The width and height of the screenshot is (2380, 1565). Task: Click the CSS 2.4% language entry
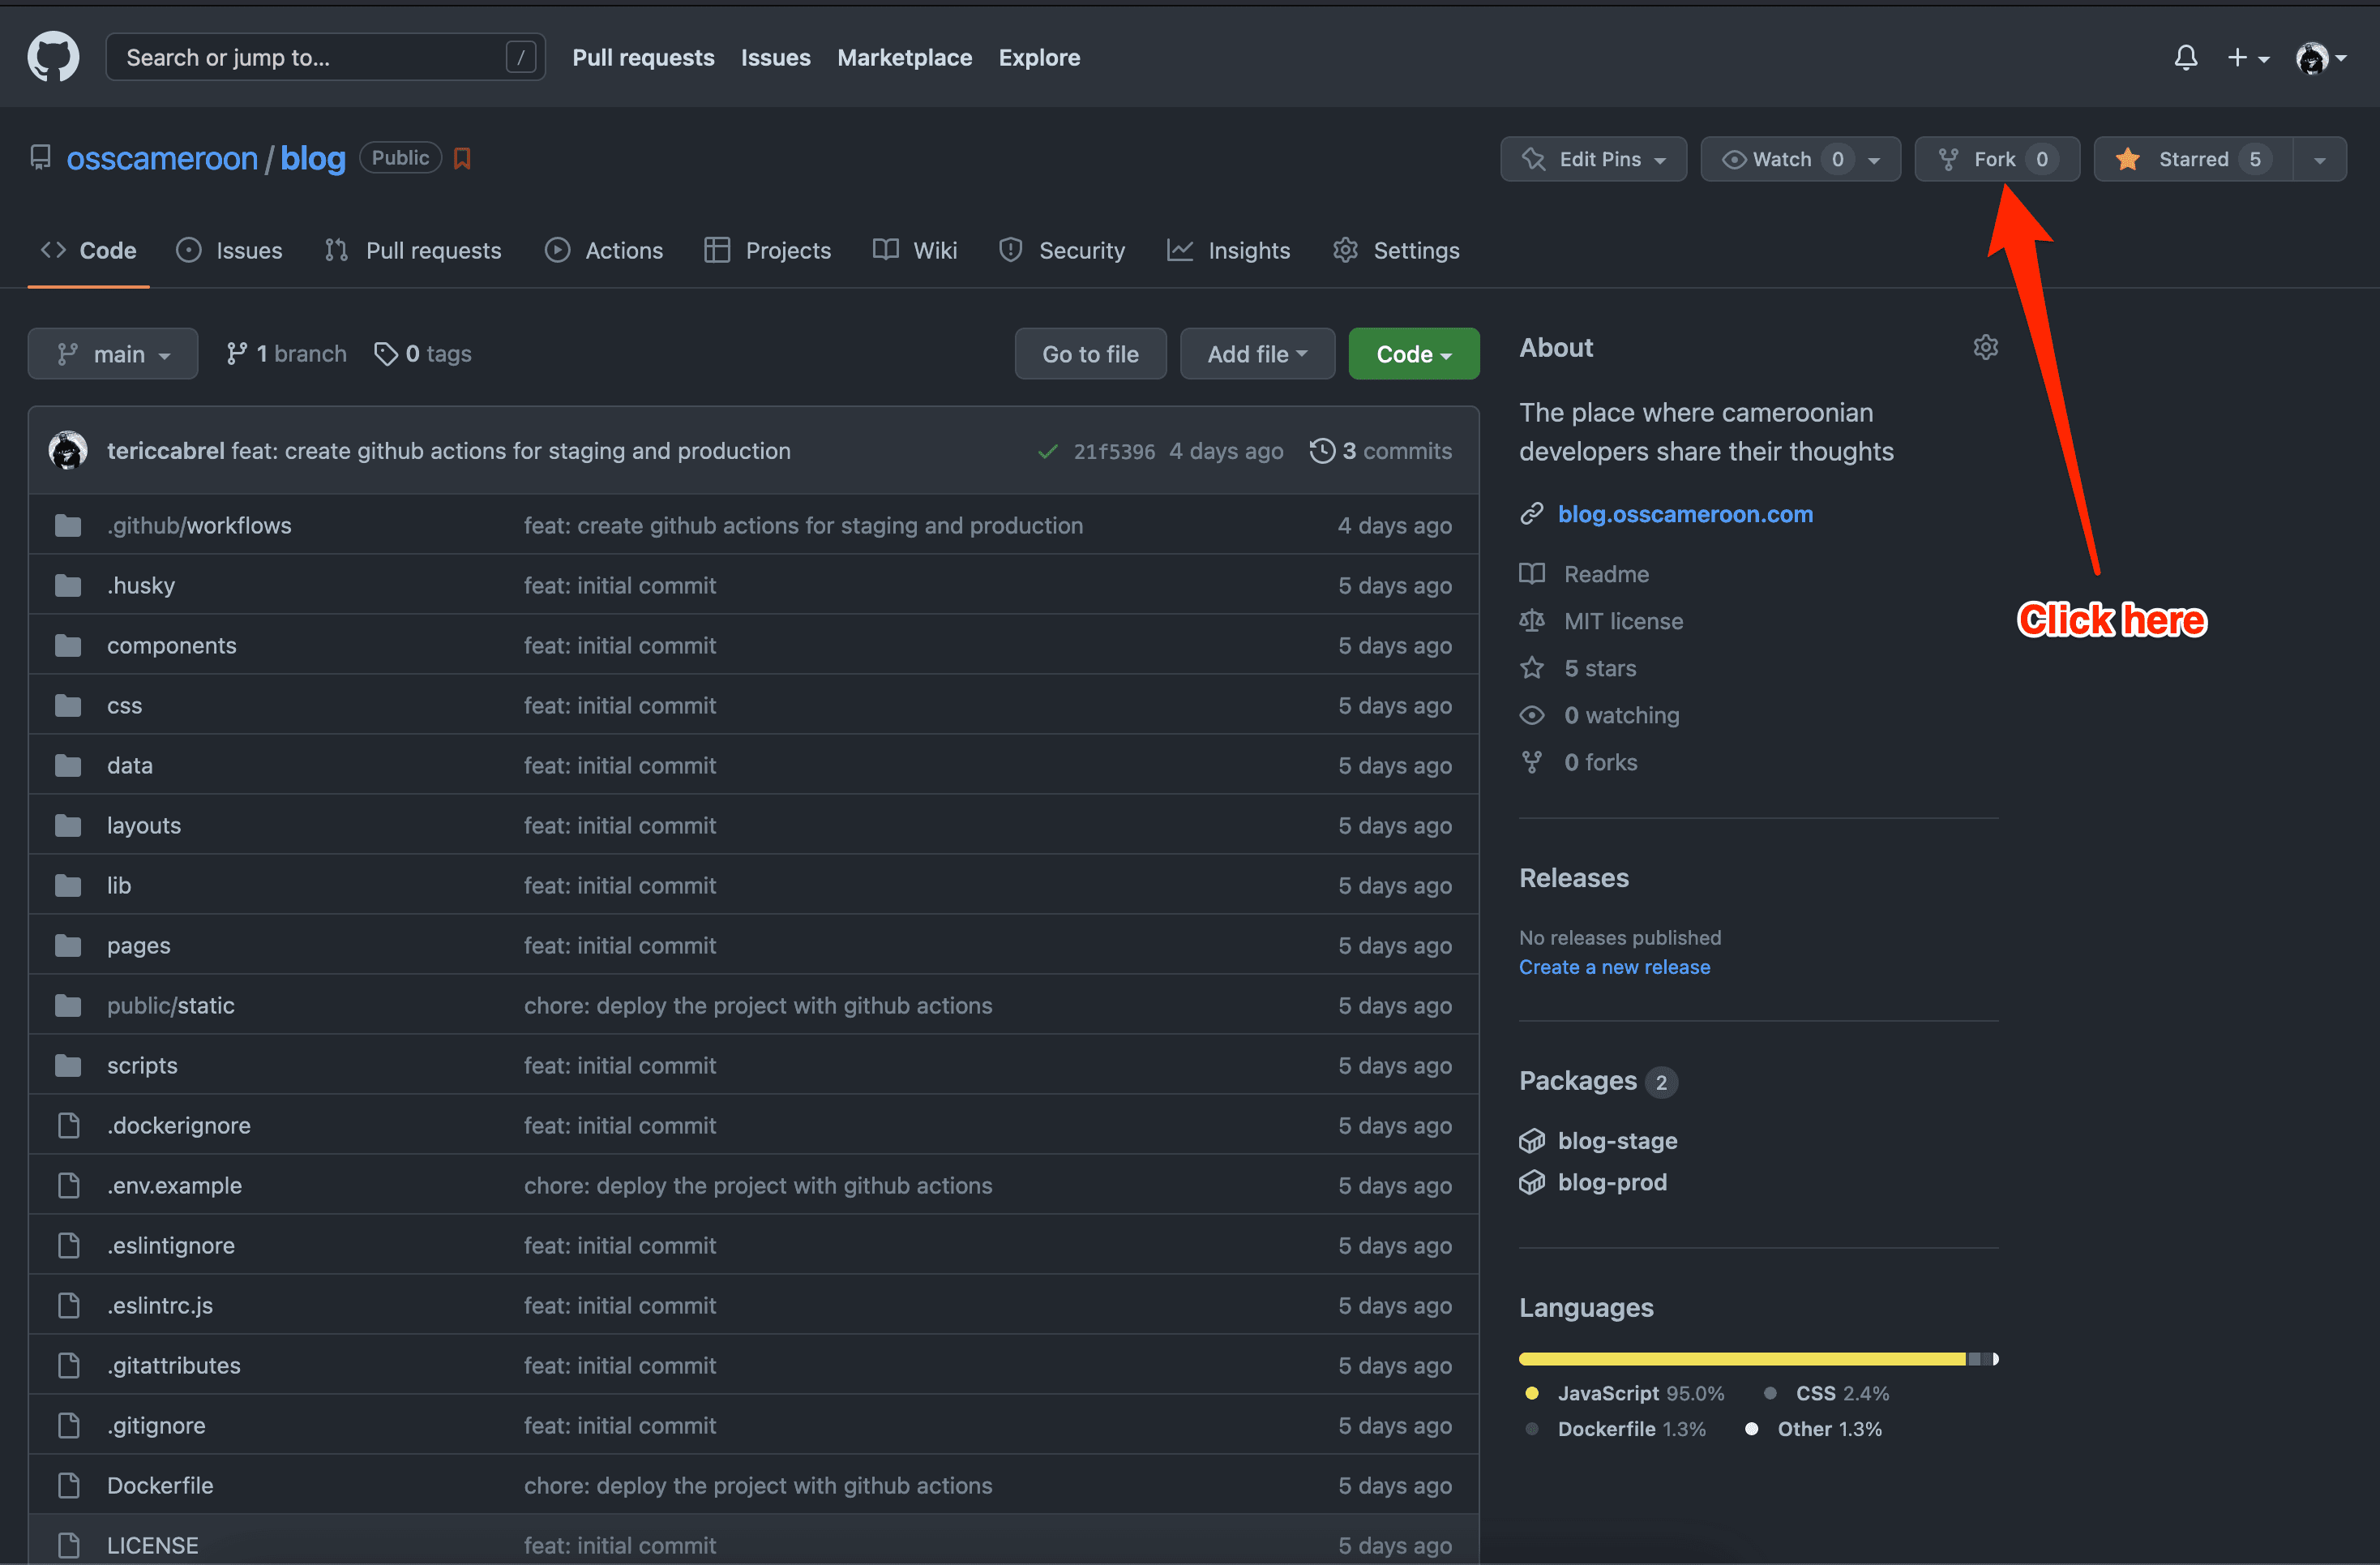click(x=1826, y=1392)
